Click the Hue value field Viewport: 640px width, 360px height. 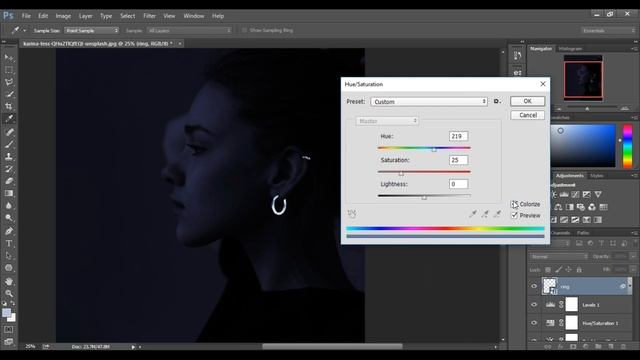point(458,136)
